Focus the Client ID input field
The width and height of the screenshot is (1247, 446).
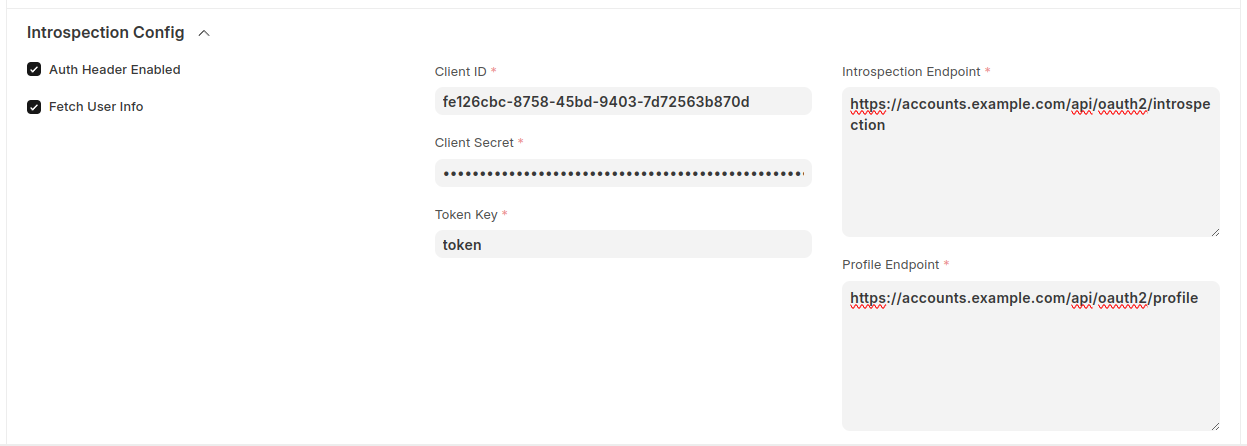click(x=623, y=102)
